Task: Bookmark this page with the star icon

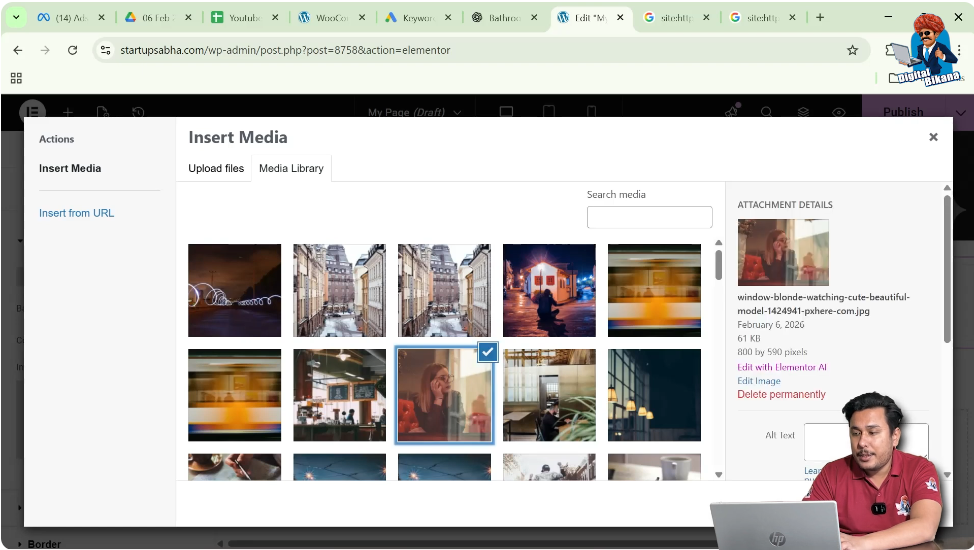Action: click(852, 50)
